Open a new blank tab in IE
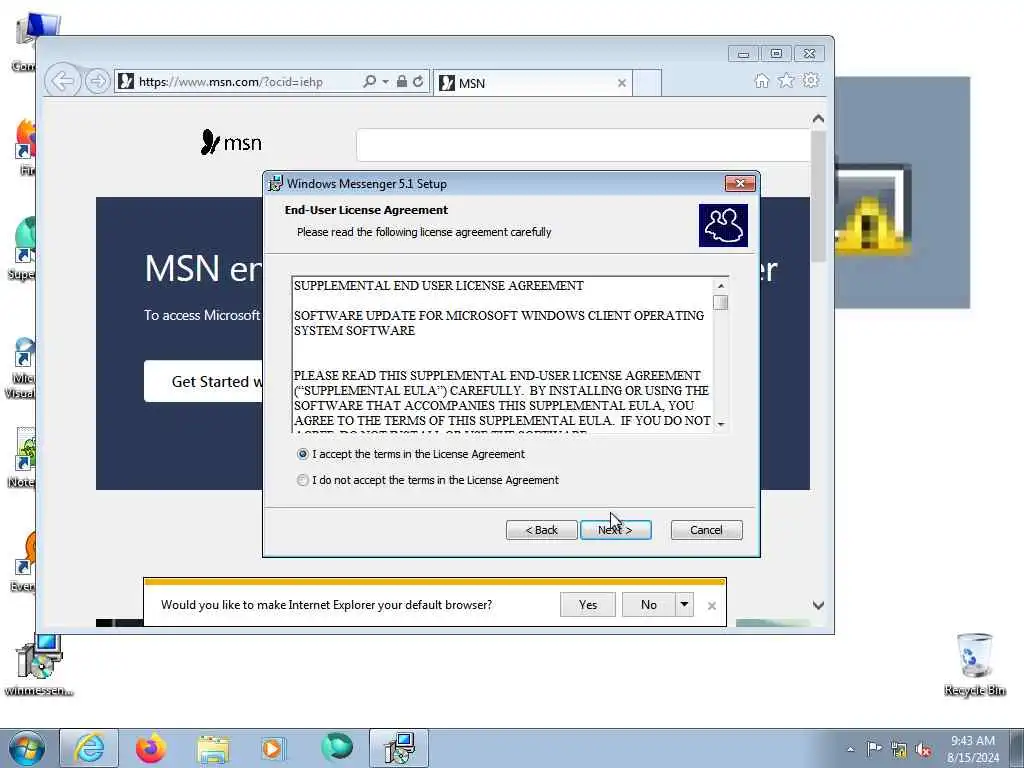This screenshot has height=768, width=1024. 647,83
